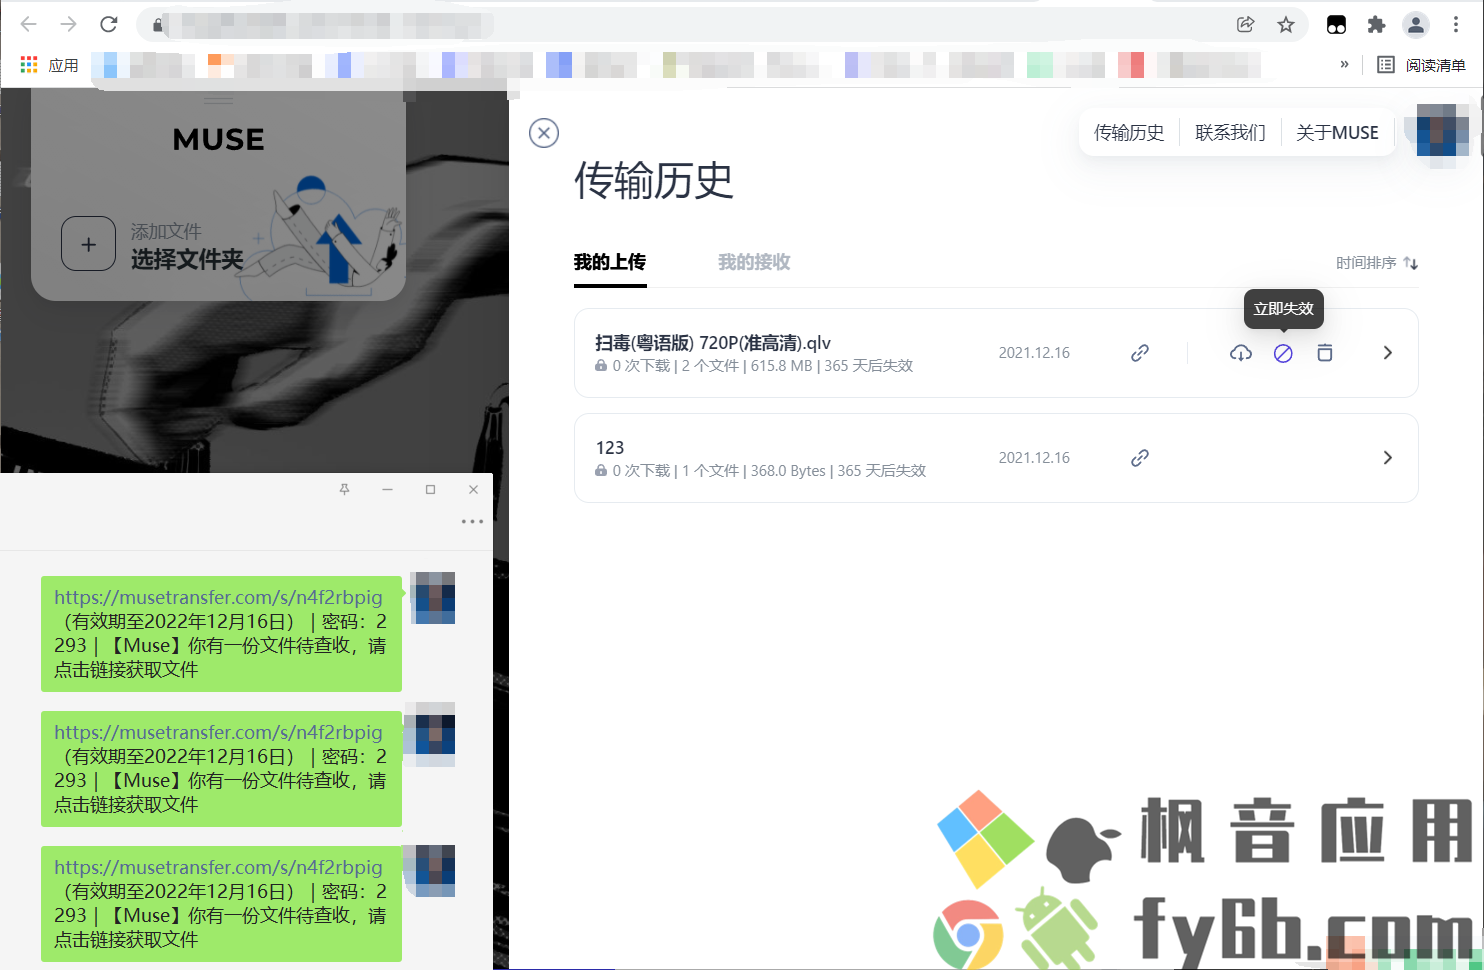Open the 关于MUSE menu item
Screen dimensions: 1484x970
(1337, 132)
